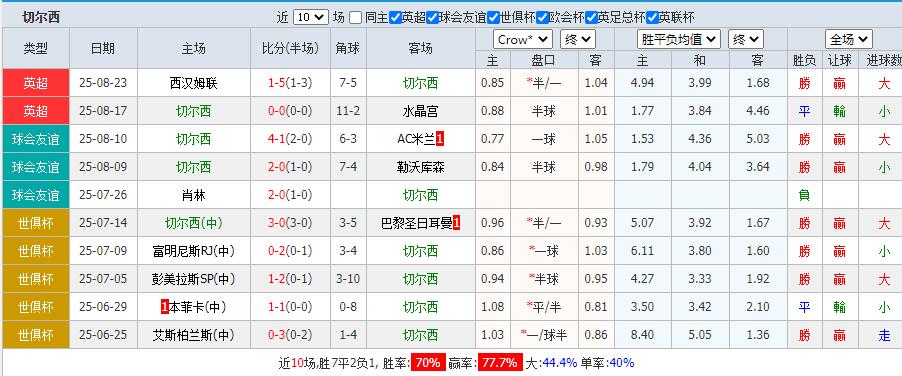
Task: Uncheck the 球会友谊 filter checkbox
Action: coord(432,17)
